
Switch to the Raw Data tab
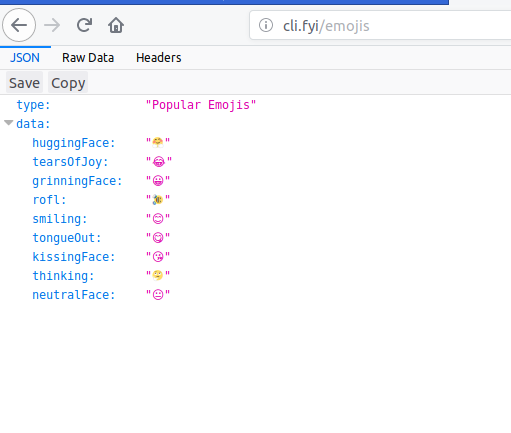pos(88,58)
